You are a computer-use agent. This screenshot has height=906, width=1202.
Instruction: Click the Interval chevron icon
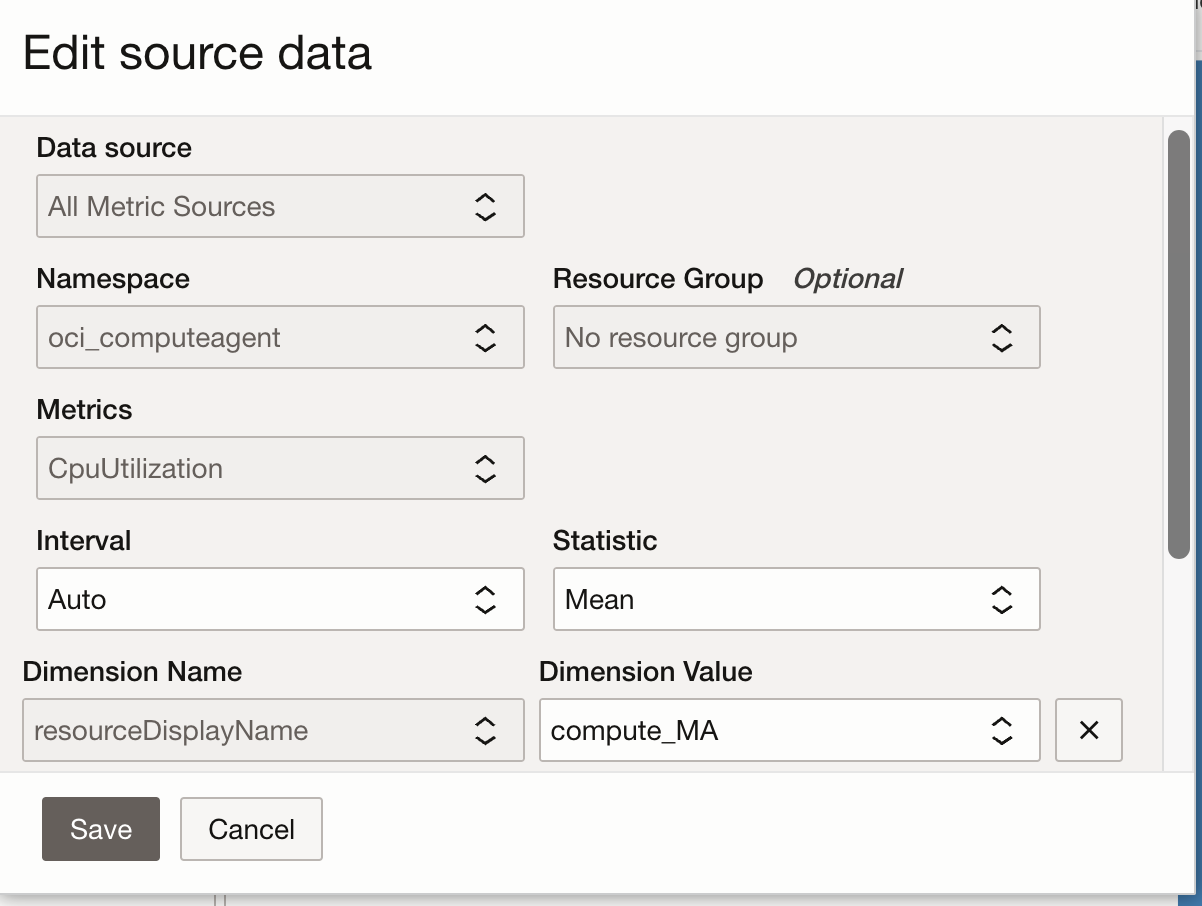point(484,599)
